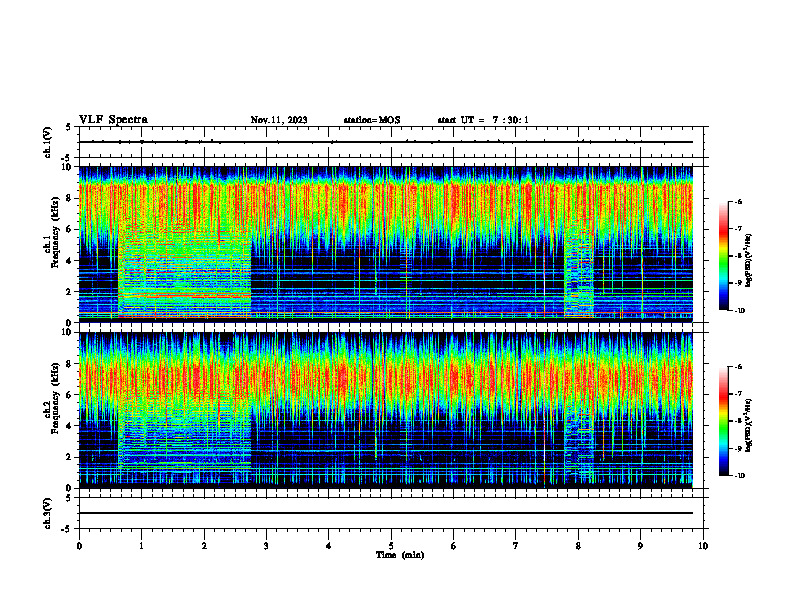This screenshot has width=792, height=612.
Task: Click time axis tick label "7" at bottom
Action: (516, 546)
